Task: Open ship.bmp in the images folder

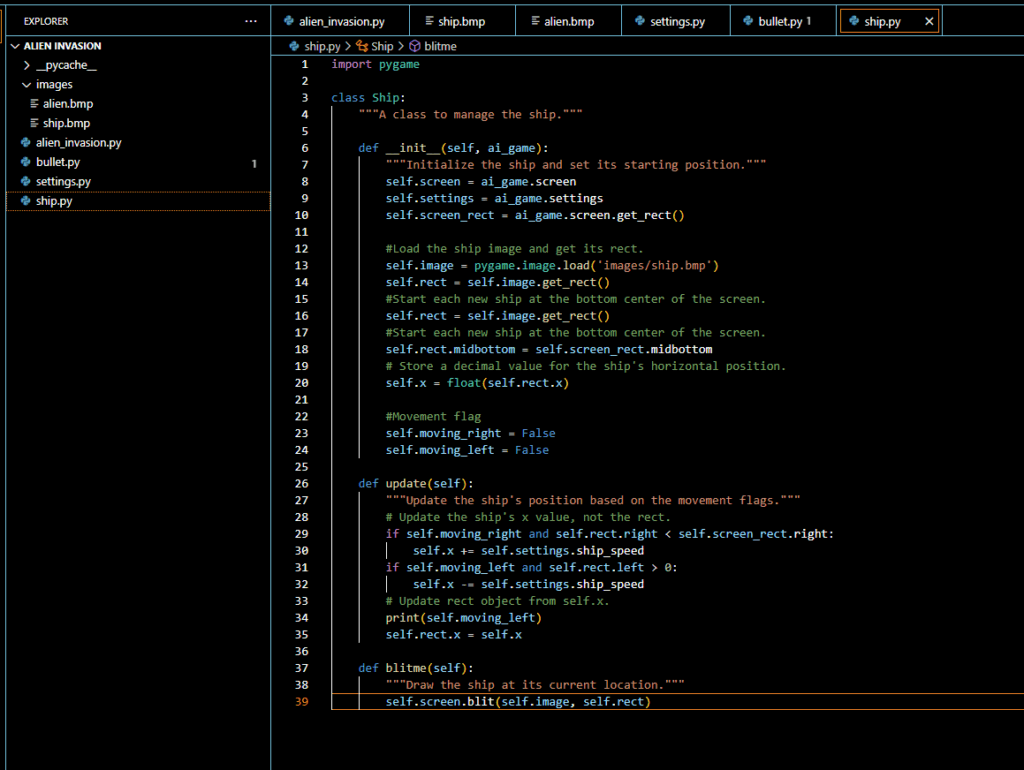Action: [x=66, y=123]
